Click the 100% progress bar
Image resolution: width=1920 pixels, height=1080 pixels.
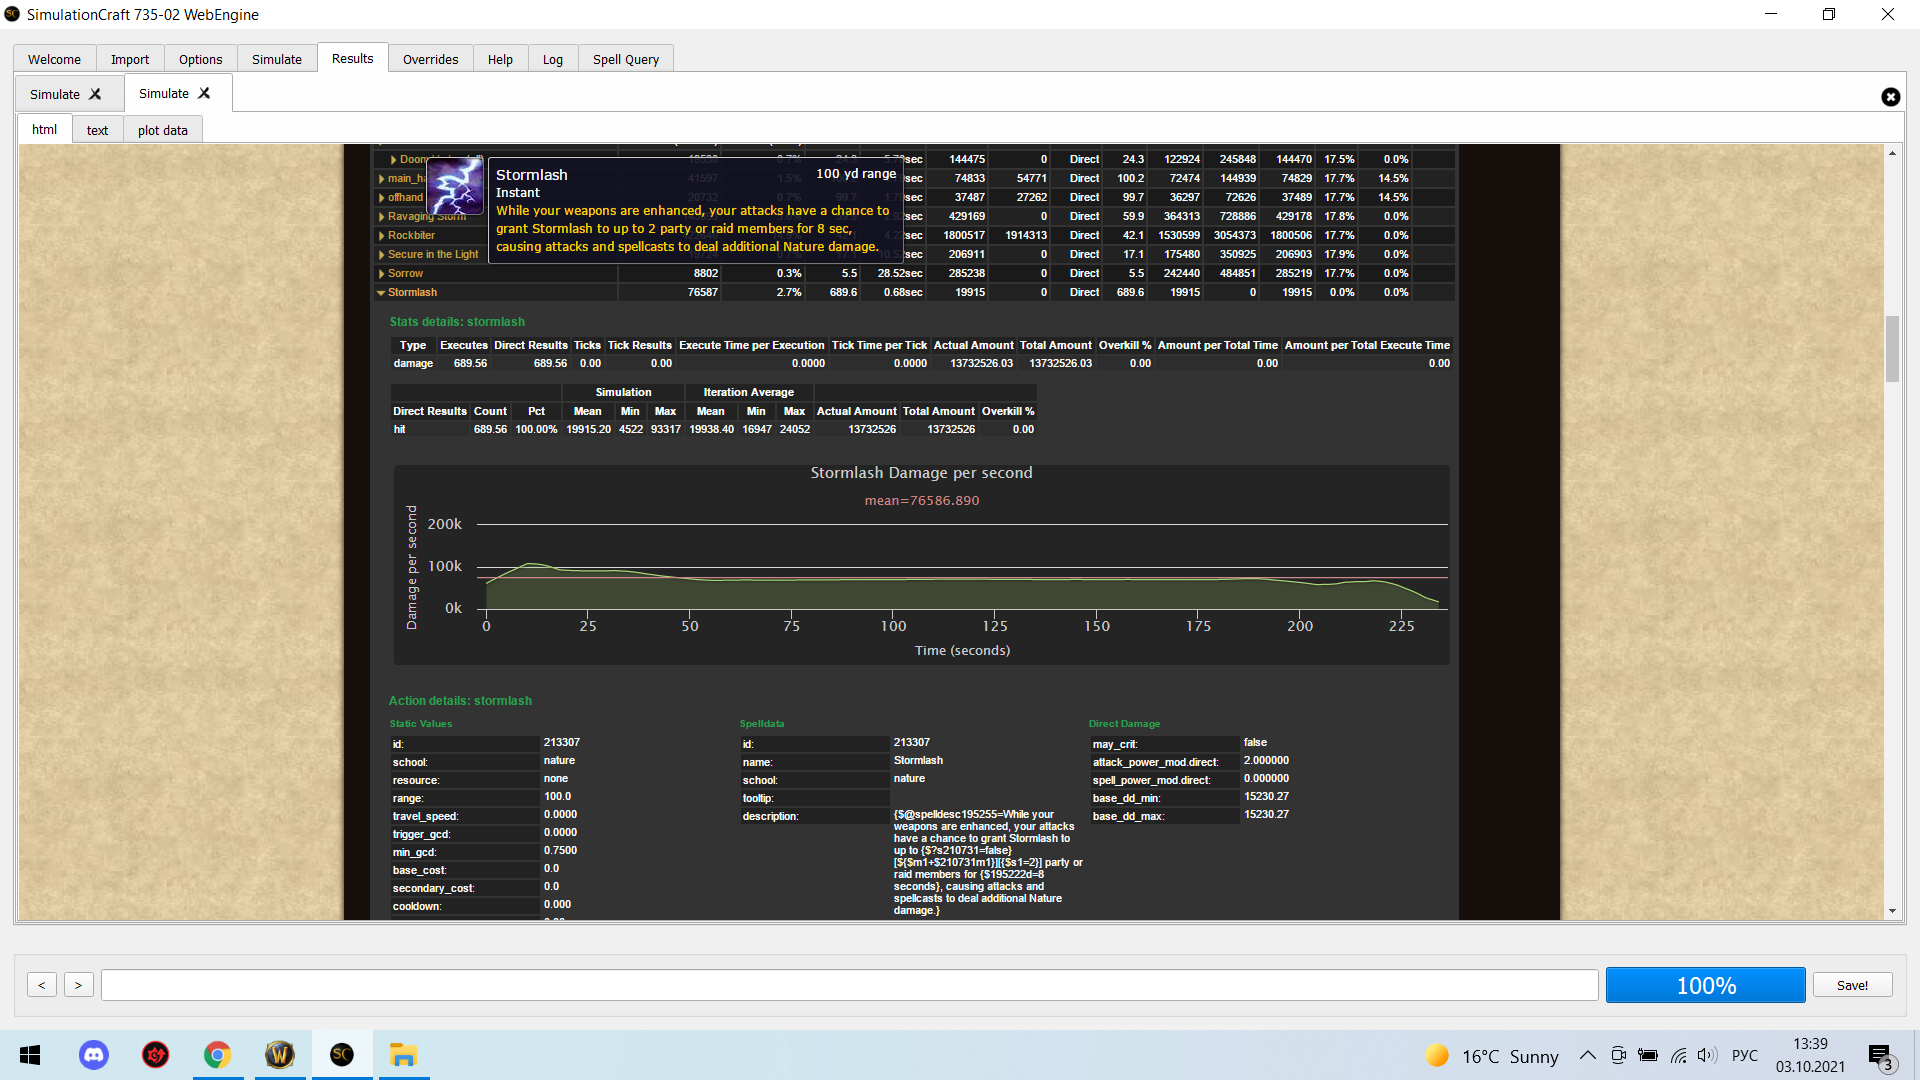point(1705,985)
